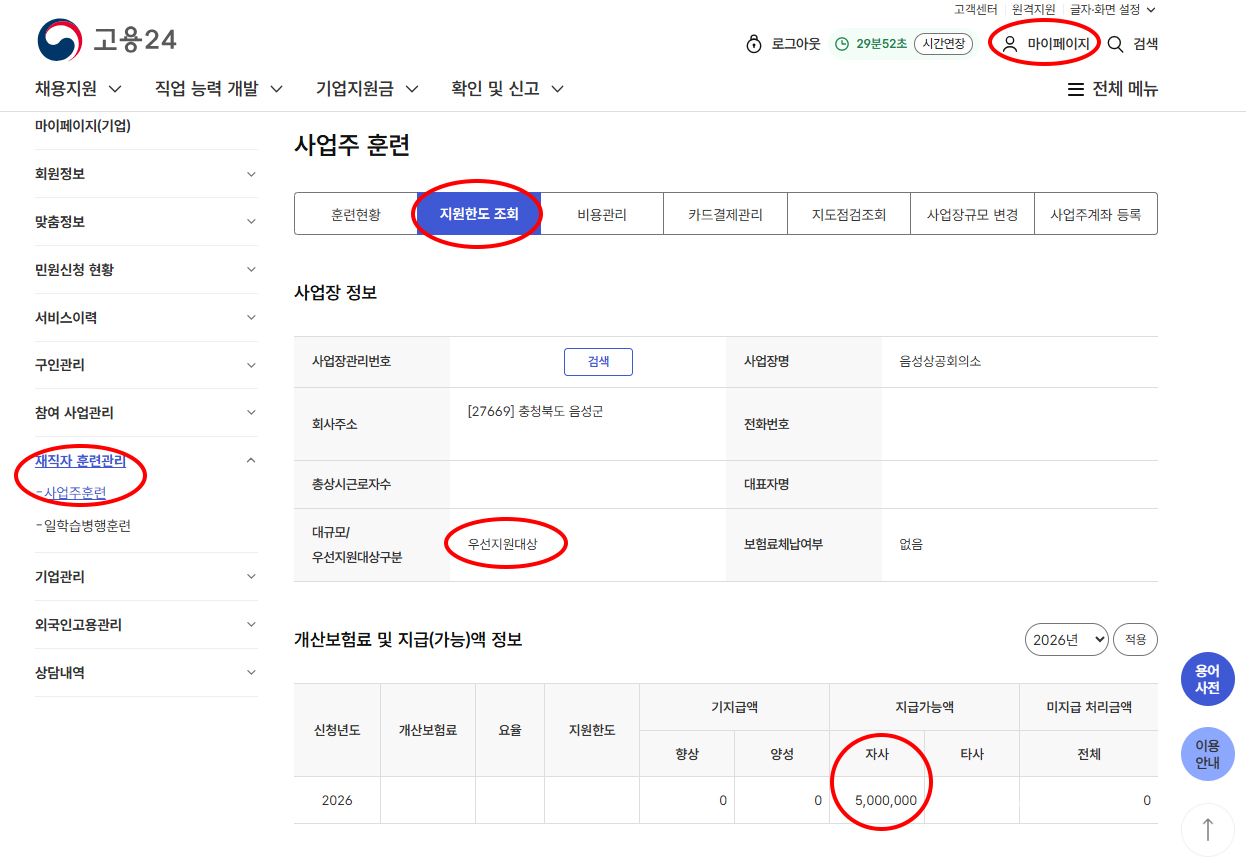Viewport: 1246px width, 861px height.
Task: Open 일학습병행훈련 sidebar link
Action: 87,526
